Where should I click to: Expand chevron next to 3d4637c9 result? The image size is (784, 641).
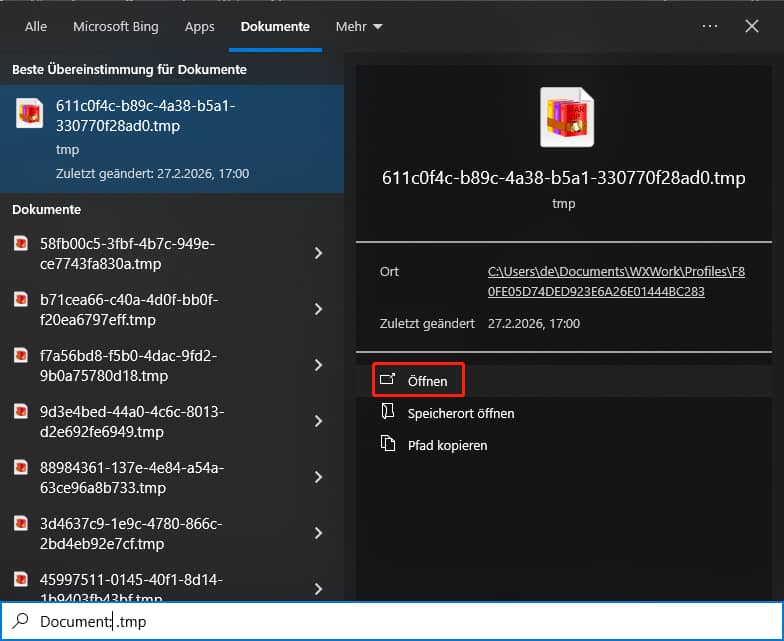pyautogui.click(x=318, y=534)
